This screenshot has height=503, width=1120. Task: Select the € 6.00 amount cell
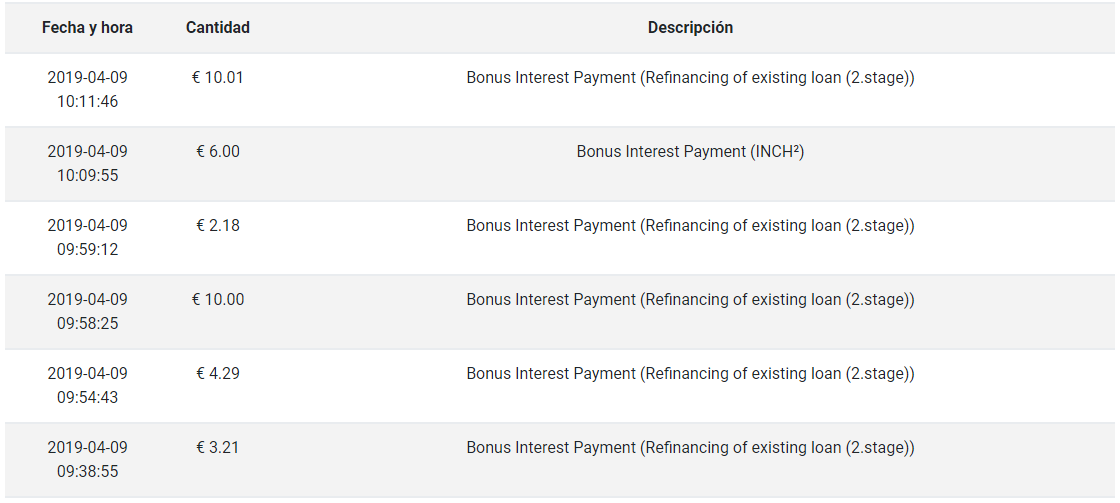pos(218,151)
